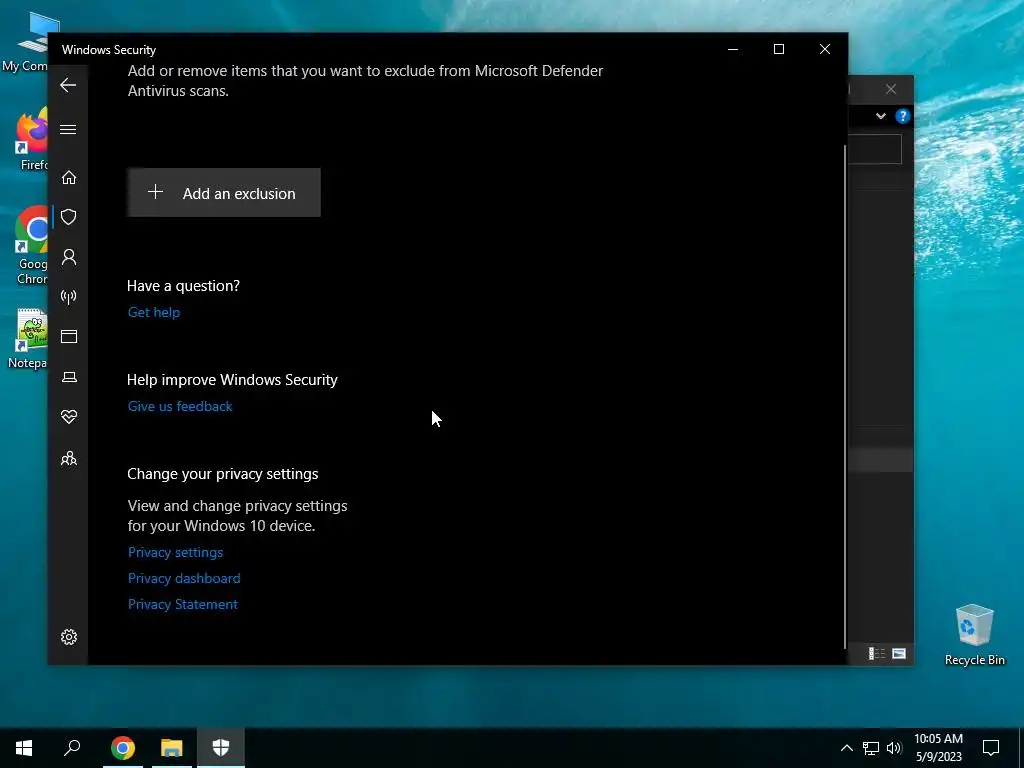This screenshot has width=1024, height=768.
Task: Select Notepad++ desktop shortcut
Action: point(27,338)
